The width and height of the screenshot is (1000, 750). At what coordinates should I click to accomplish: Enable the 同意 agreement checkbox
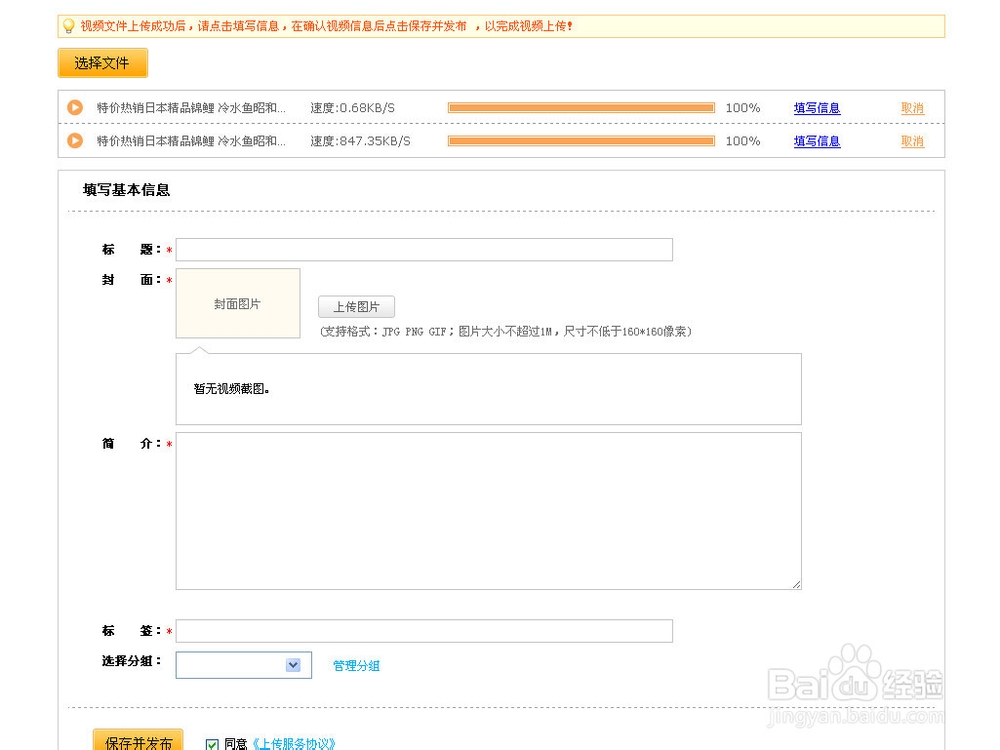pyautogui.click(x=211, y=744)
